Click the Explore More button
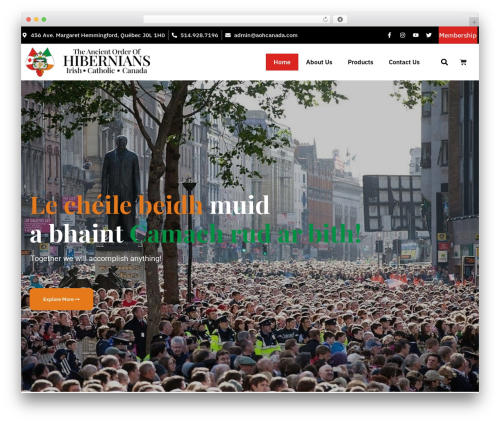Screen dimensions: 500x423 [x=61, y=299]
